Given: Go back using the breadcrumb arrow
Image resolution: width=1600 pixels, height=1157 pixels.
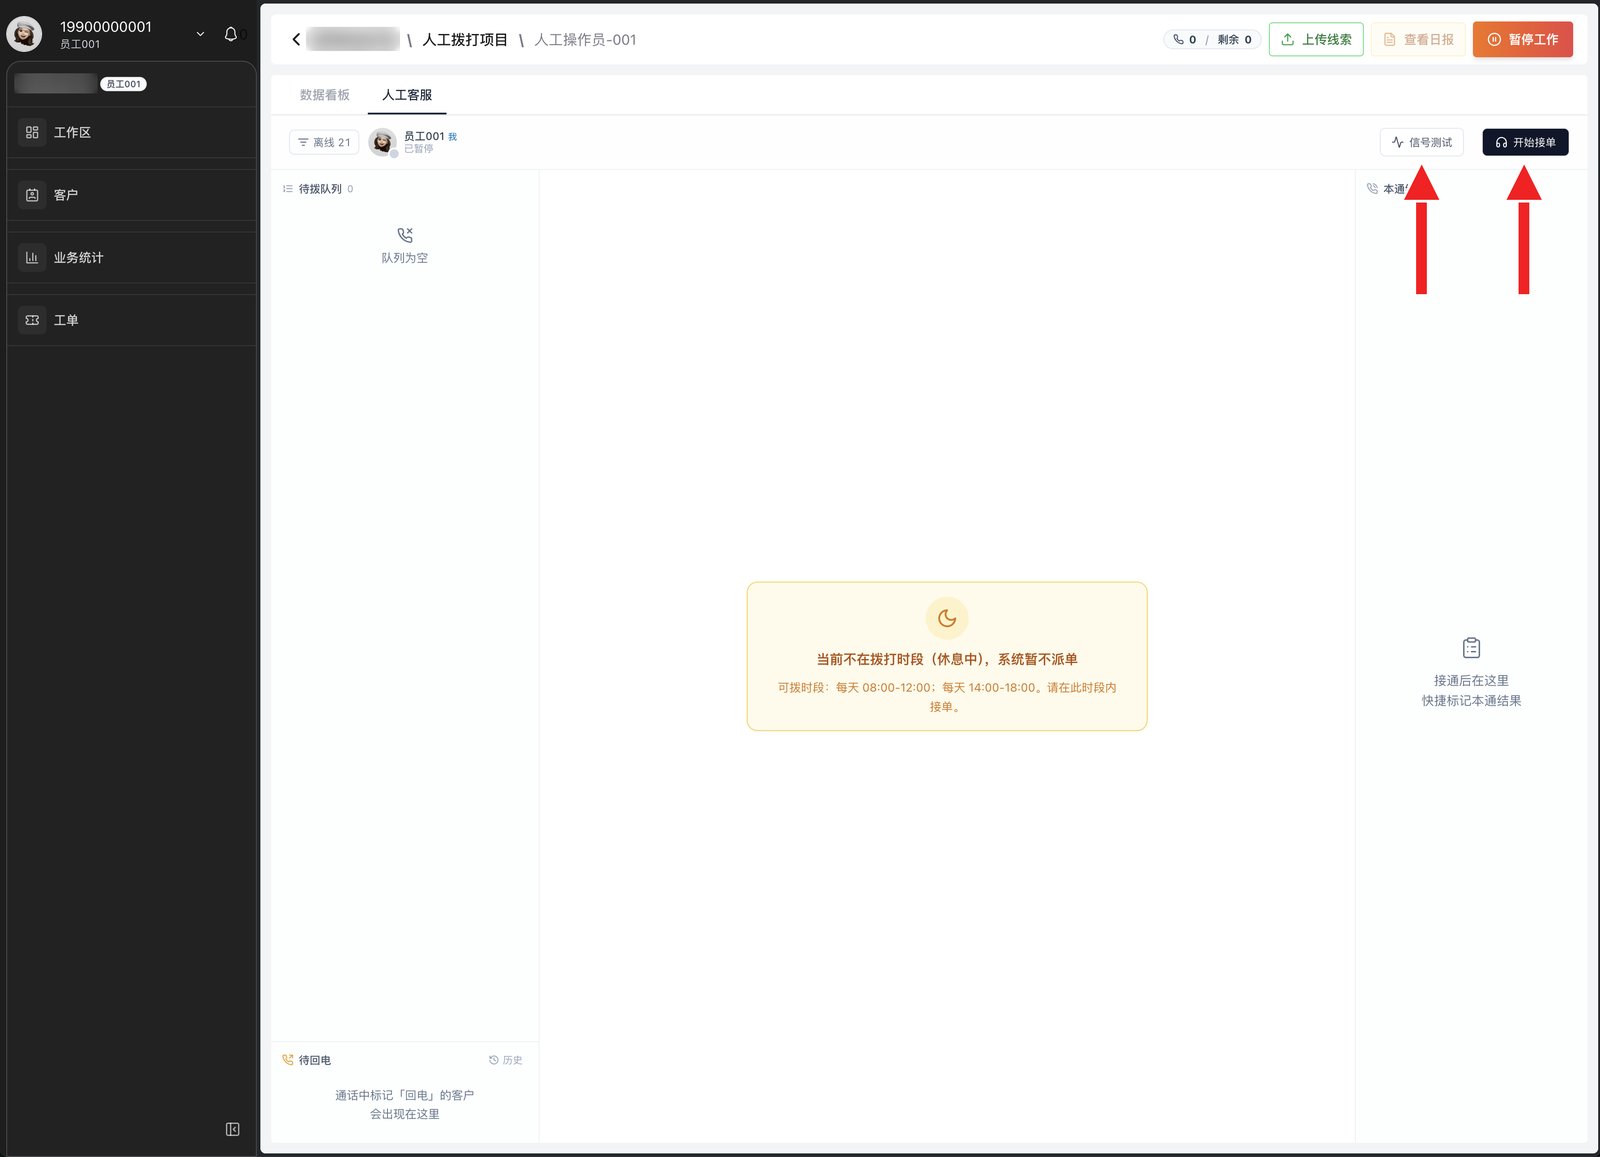Looking at the screenshot, I should coord(296,40).
